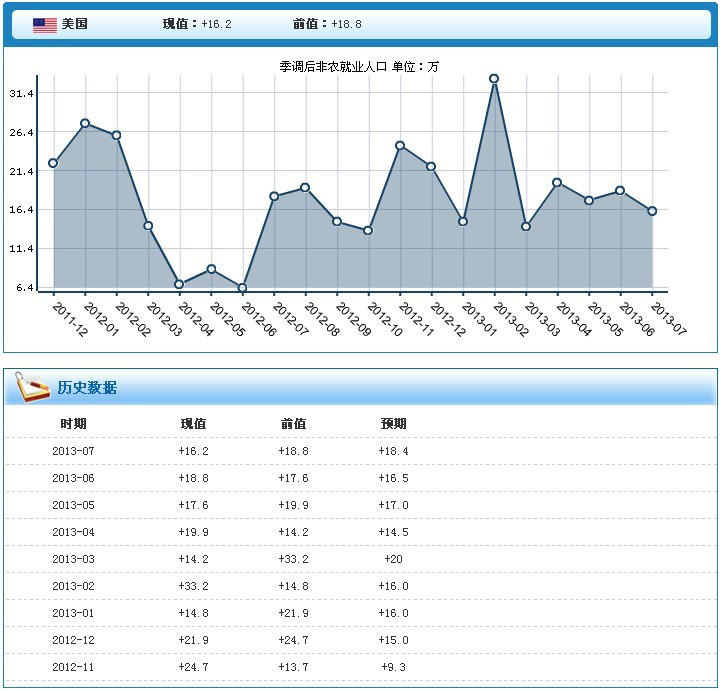Select the 2013-03 period cell in table
The width and height of the screenshot is (721, 690).
coord(73,559)
